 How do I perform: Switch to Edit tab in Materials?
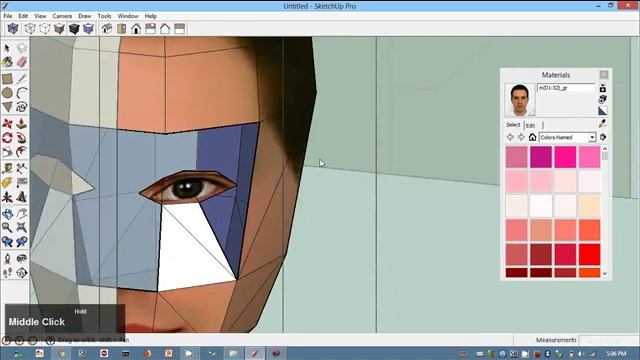point(530,125)
